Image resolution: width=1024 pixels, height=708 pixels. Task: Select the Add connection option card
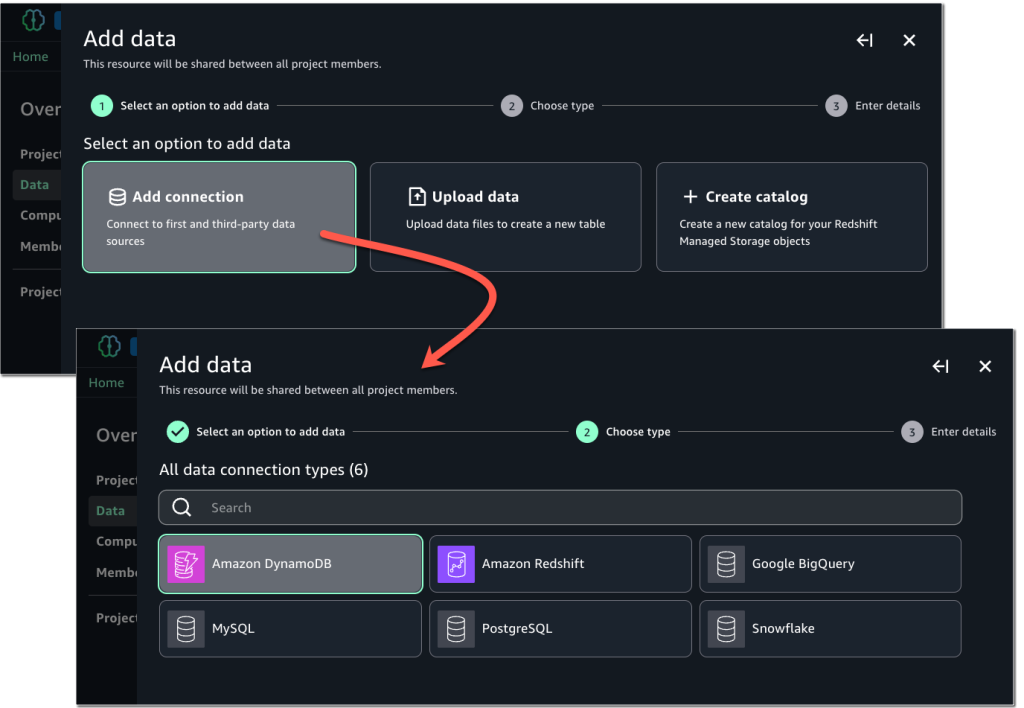tap(219, 217)
